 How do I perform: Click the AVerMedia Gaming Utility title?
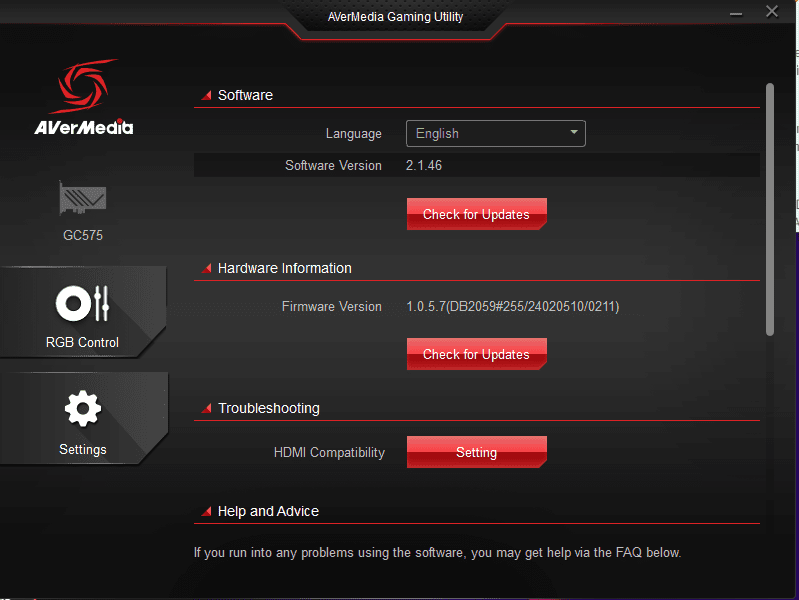pos(395,17)
